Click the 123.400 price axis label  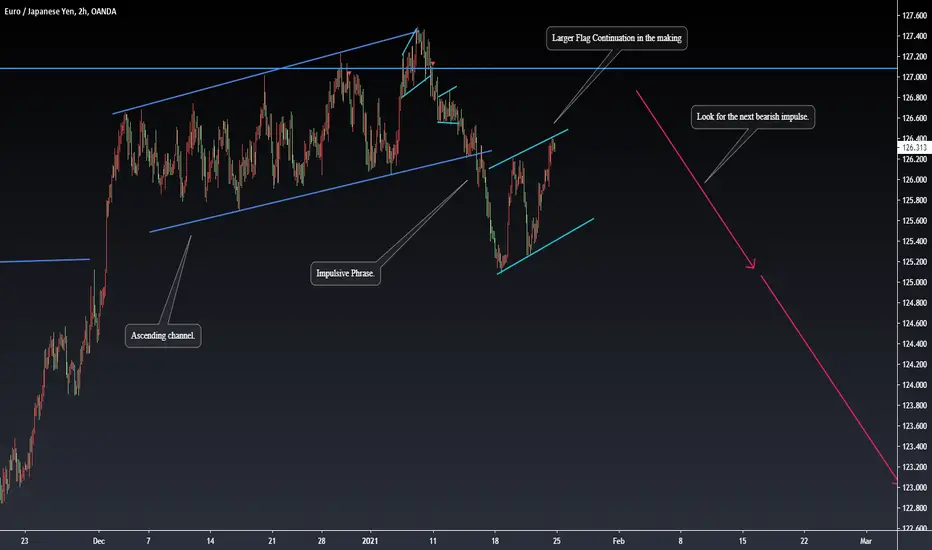(914, 447)
